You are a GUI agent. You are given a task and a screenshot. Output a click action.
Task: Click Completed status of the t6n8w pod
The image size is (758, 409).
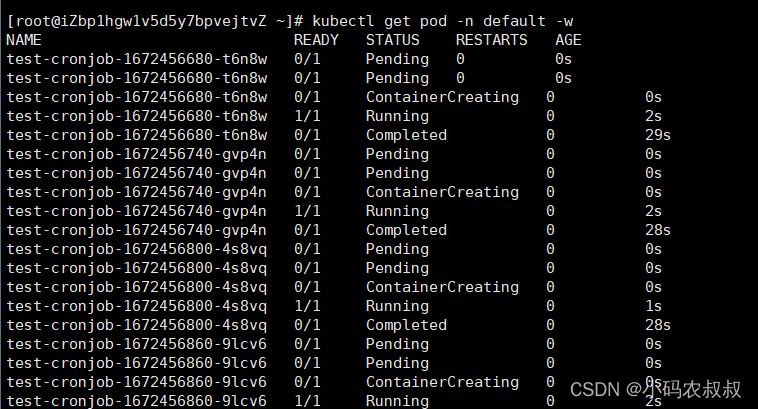coord(406,135)
